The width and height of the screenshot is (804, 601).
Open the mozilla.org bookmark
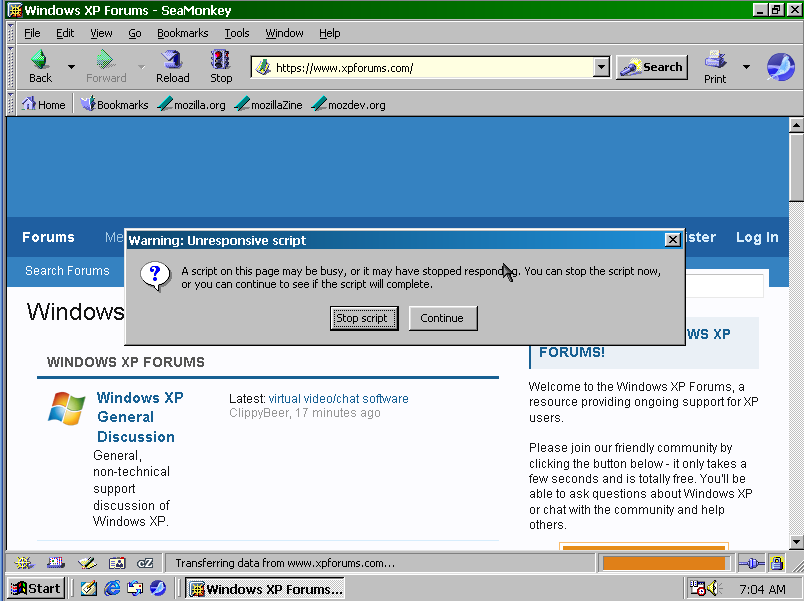[x=191, y=105]
